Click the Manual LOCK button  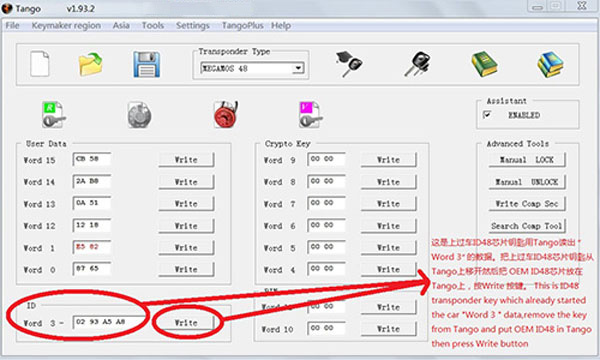pyautogui.click(x=527, y=160)
